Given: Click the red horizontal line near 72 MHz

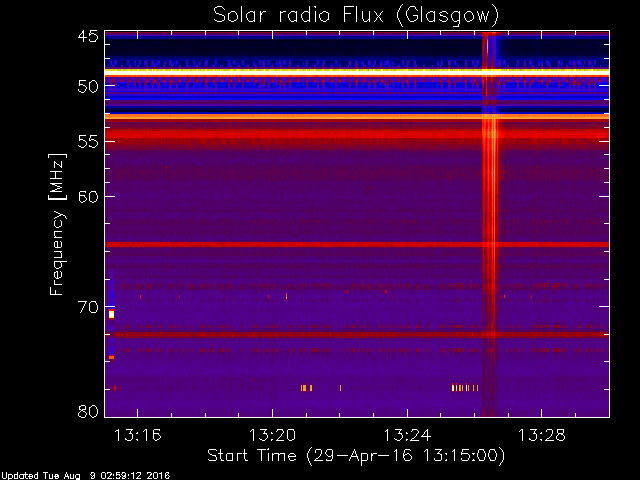Looking at the screenshot, I should click(357, 335).
